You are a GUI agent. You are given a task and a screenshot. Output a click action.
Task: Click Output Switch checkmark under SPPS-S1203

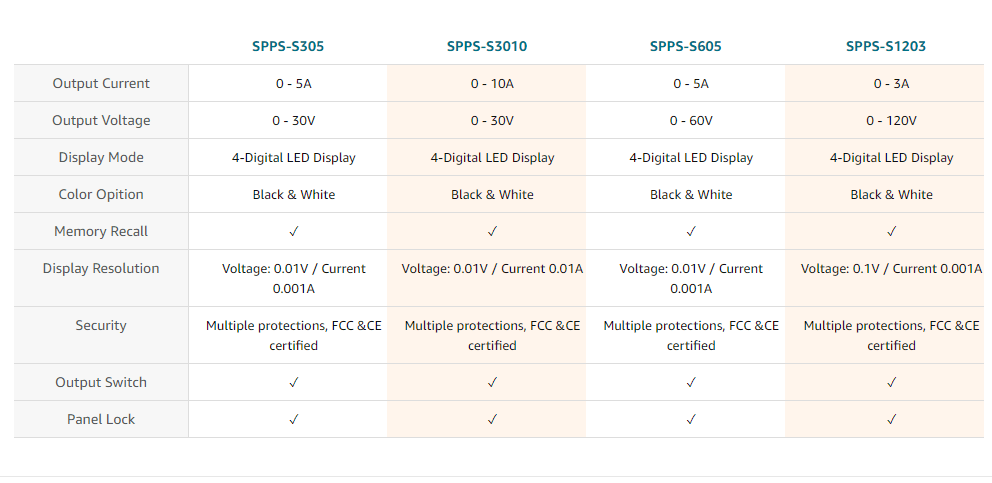891,382
